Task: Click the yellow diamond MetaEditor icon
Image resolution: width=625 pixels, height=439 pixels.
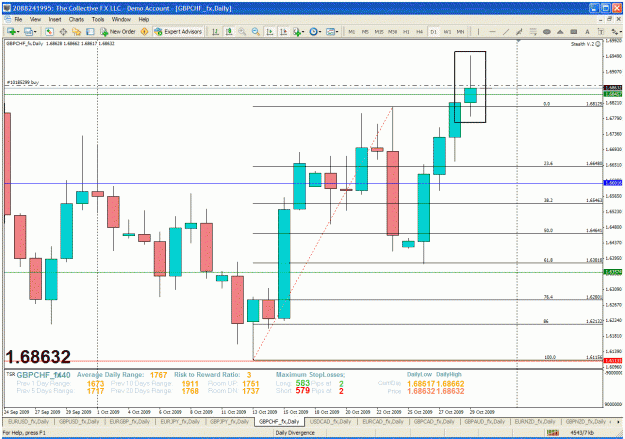Action: coord(144,31)
